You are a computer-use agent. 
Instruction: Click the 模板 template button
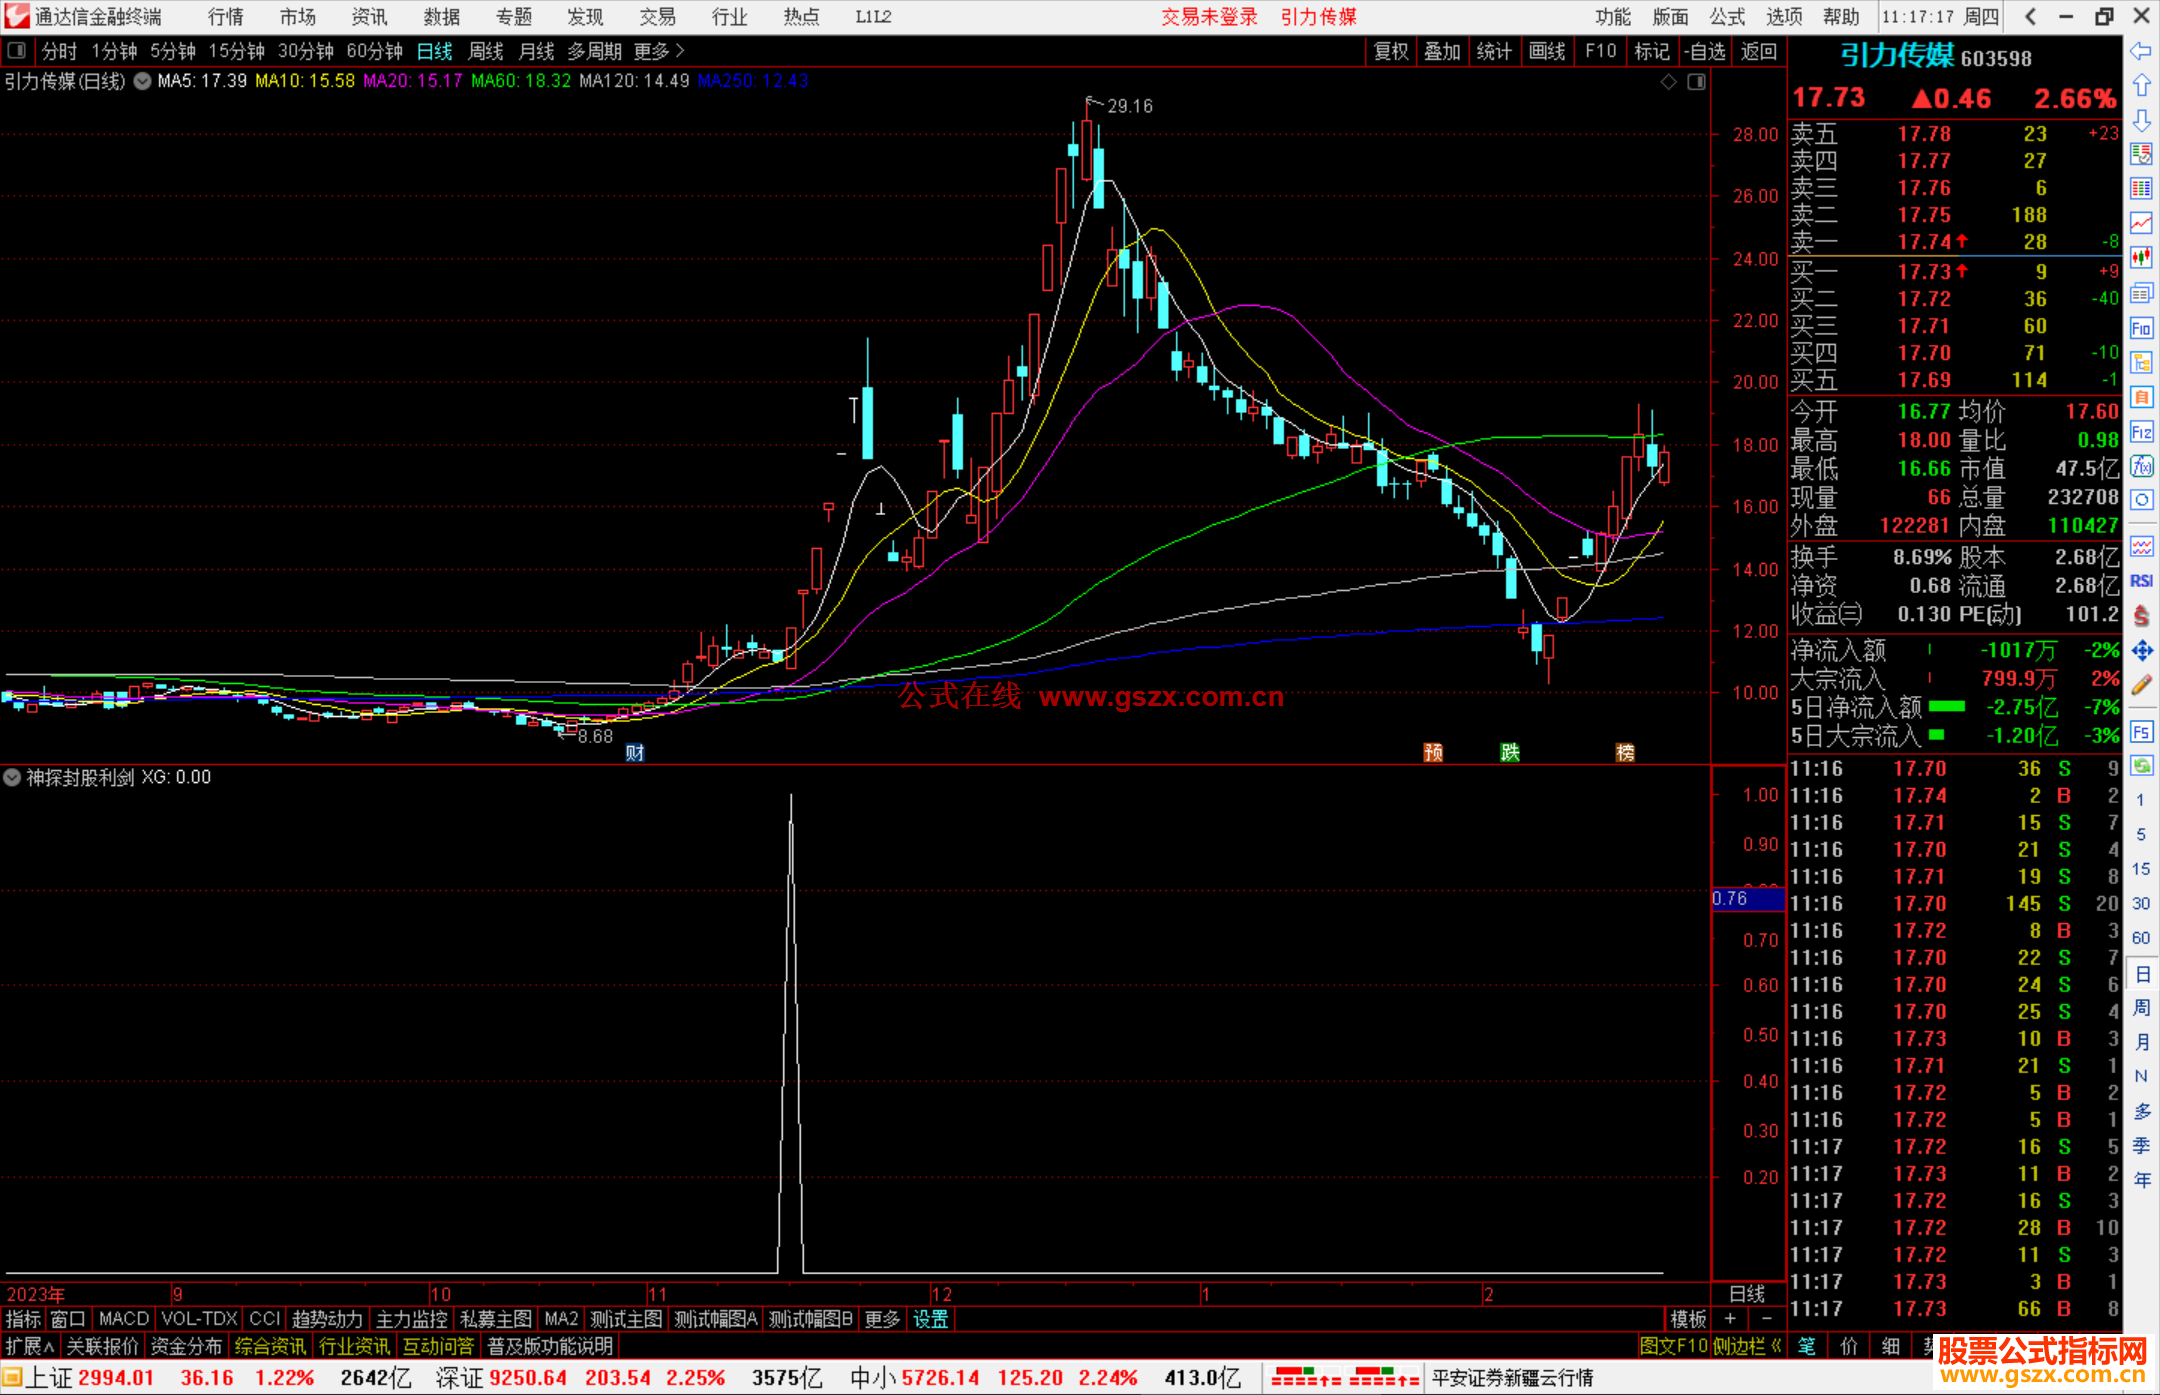[1687, 1319]
